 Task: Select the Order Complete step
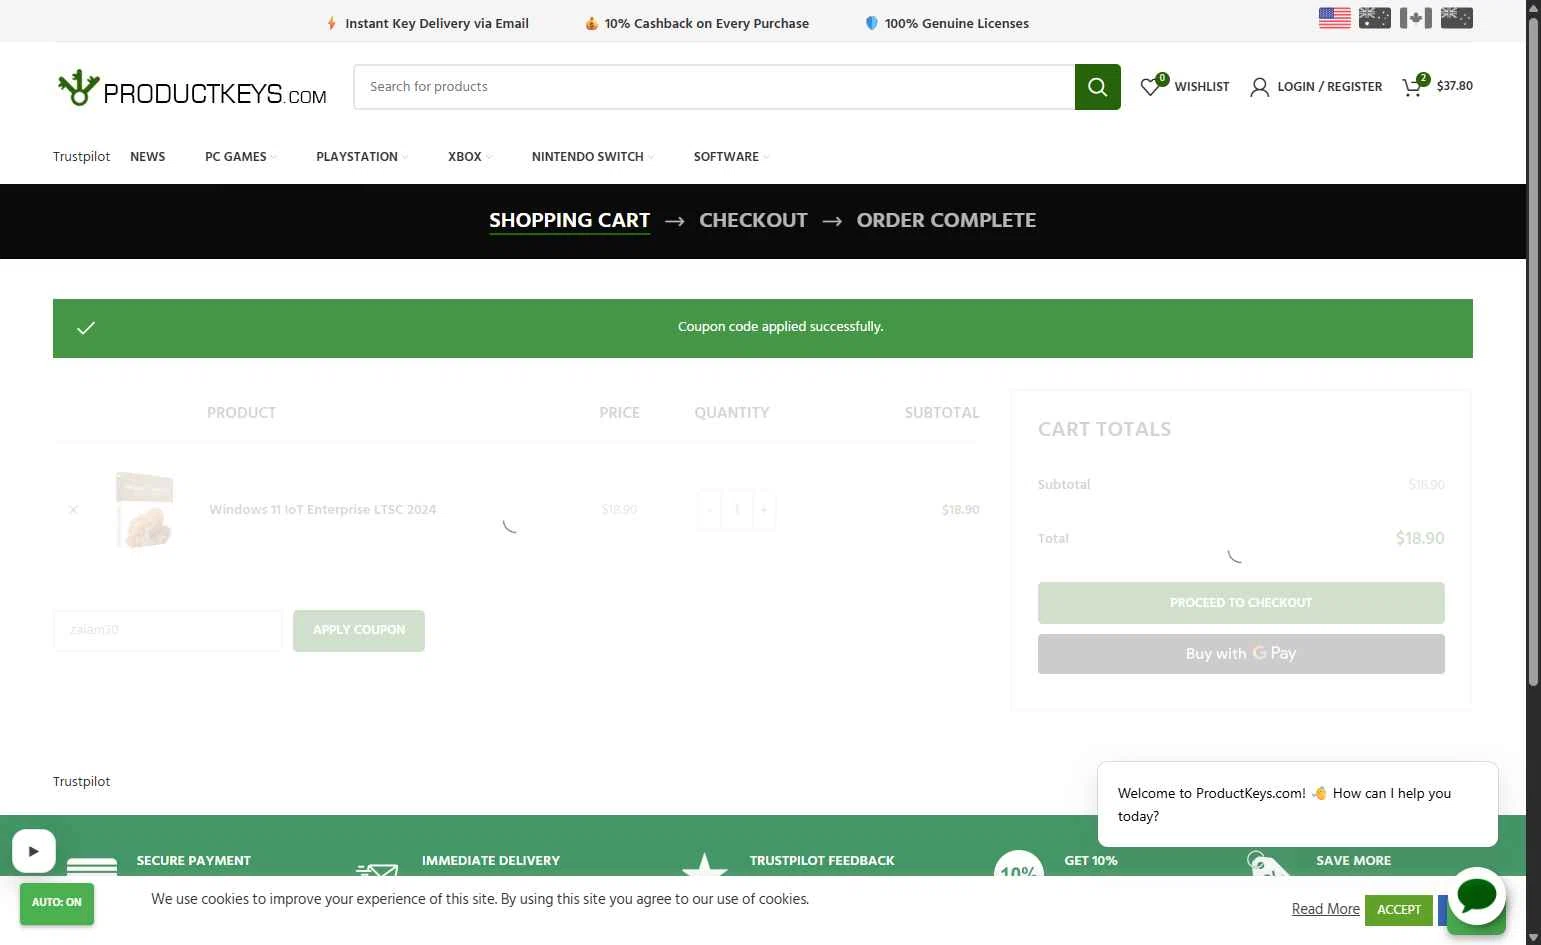coord(946,220)
